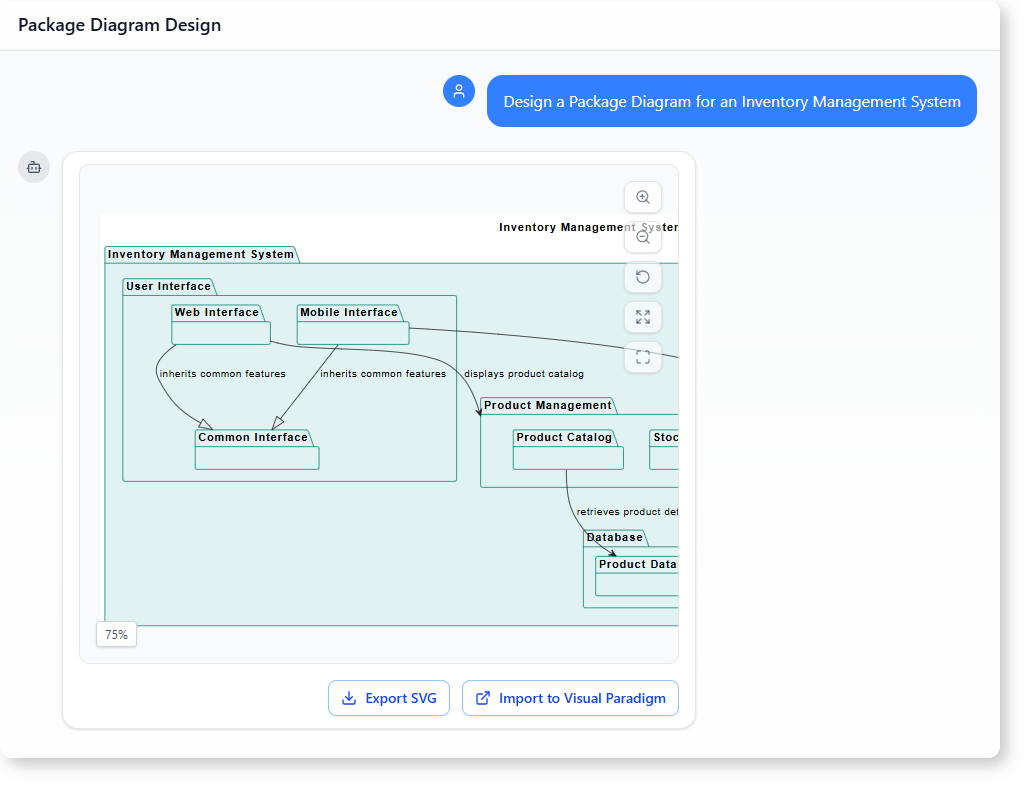Image resolution: width=1028 pixels, height=788 pixels.
Task: Click the Package Diagram Design title
Action: pos(119,25)
